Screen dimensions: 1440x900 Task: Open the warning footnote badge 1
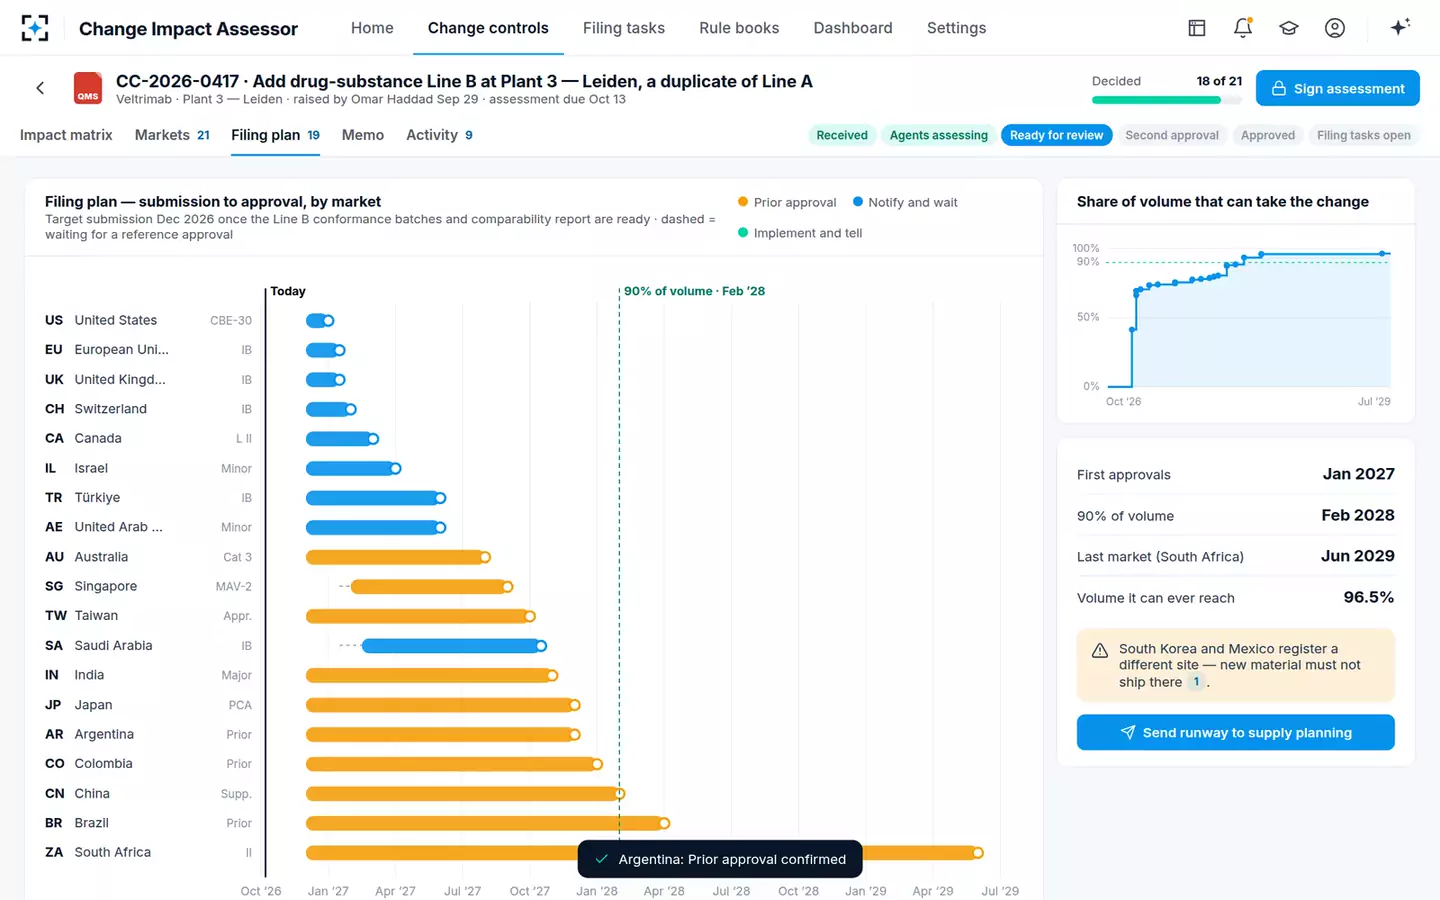click(1196, 682)
